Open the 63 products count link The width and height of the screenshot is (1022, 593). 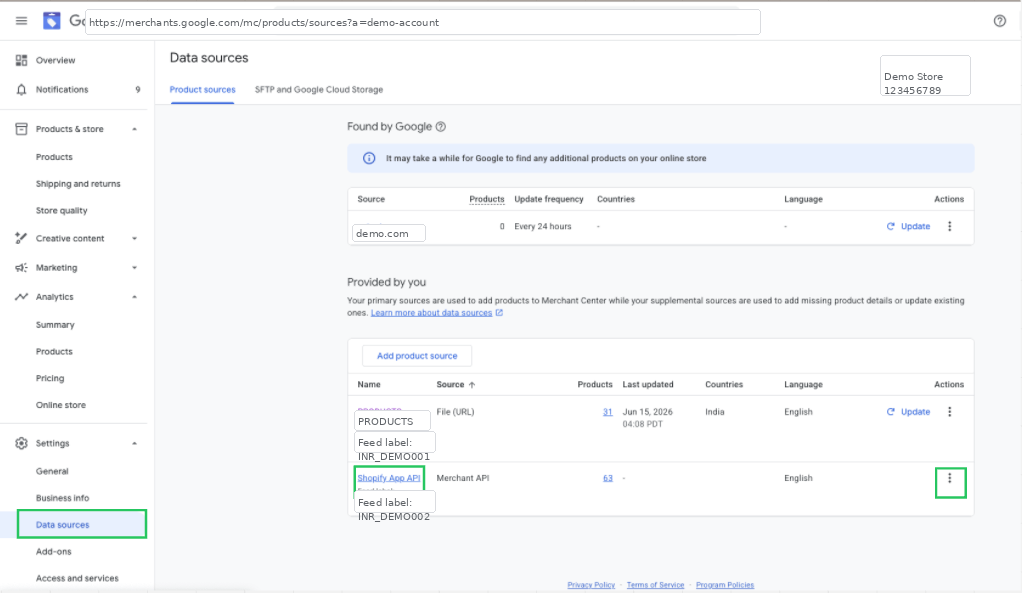pos(607,478)
